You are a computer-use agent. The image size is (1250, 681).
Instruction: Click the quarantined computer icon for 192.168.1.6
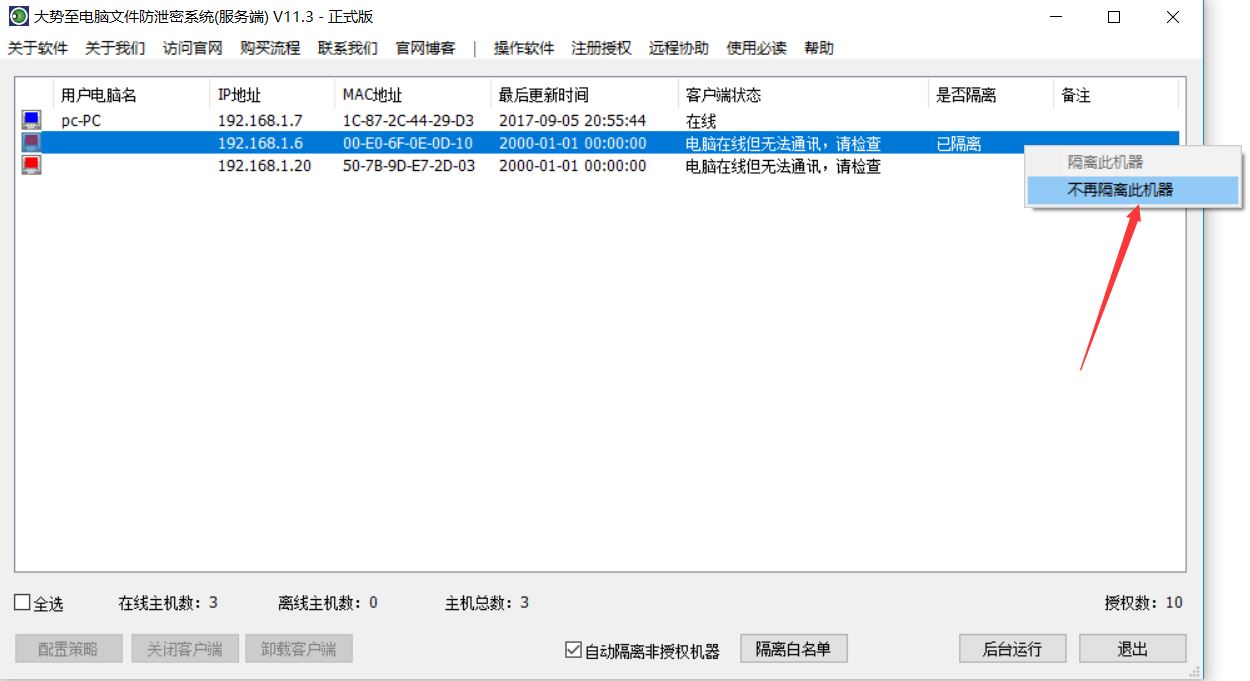[x=31, y=143]
